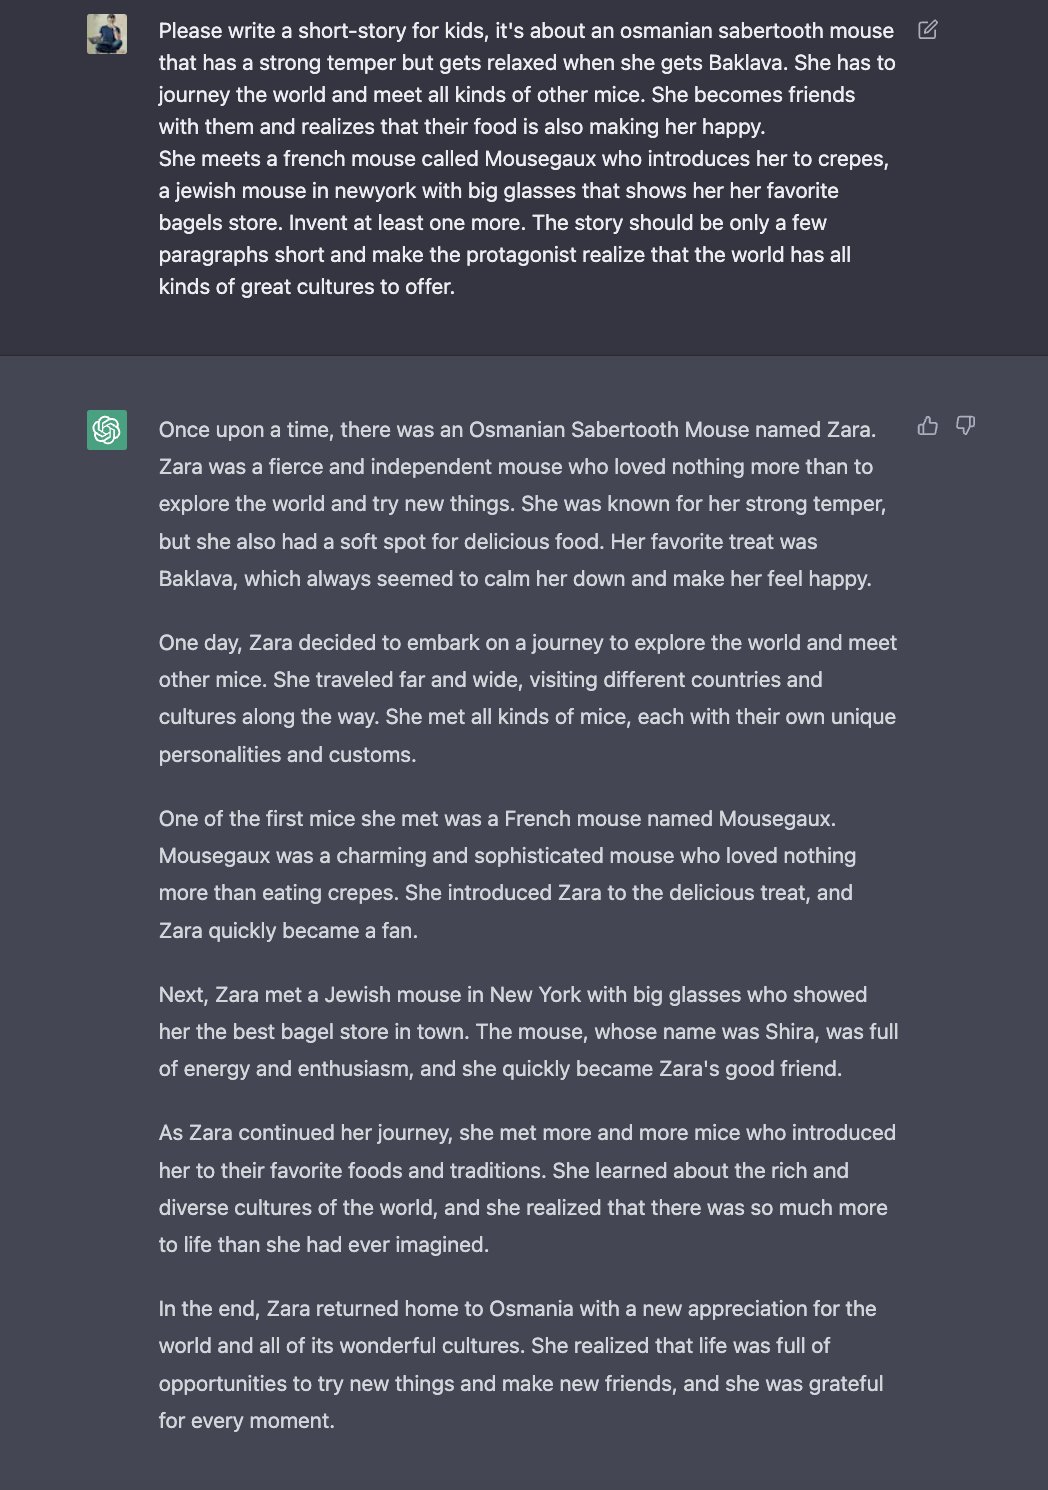Click the edit message pencil icon
Viewport: 1048px width, 1490px height.
tap(927, 30)
